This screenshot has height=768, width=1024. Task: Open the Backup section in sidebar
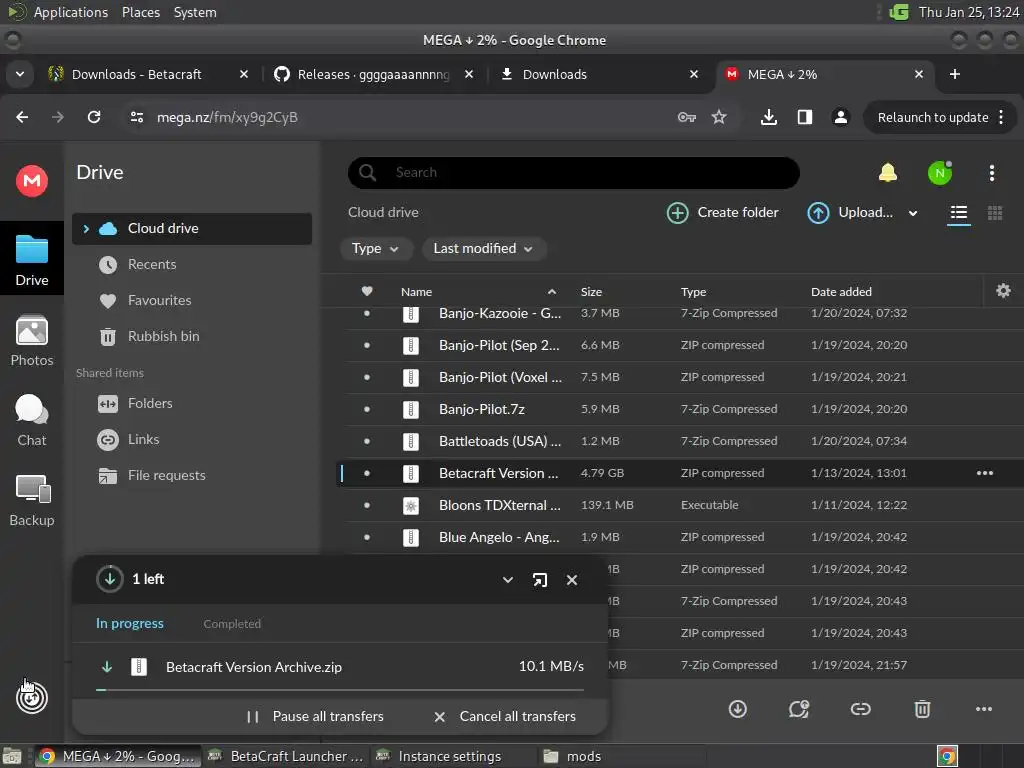32,501
